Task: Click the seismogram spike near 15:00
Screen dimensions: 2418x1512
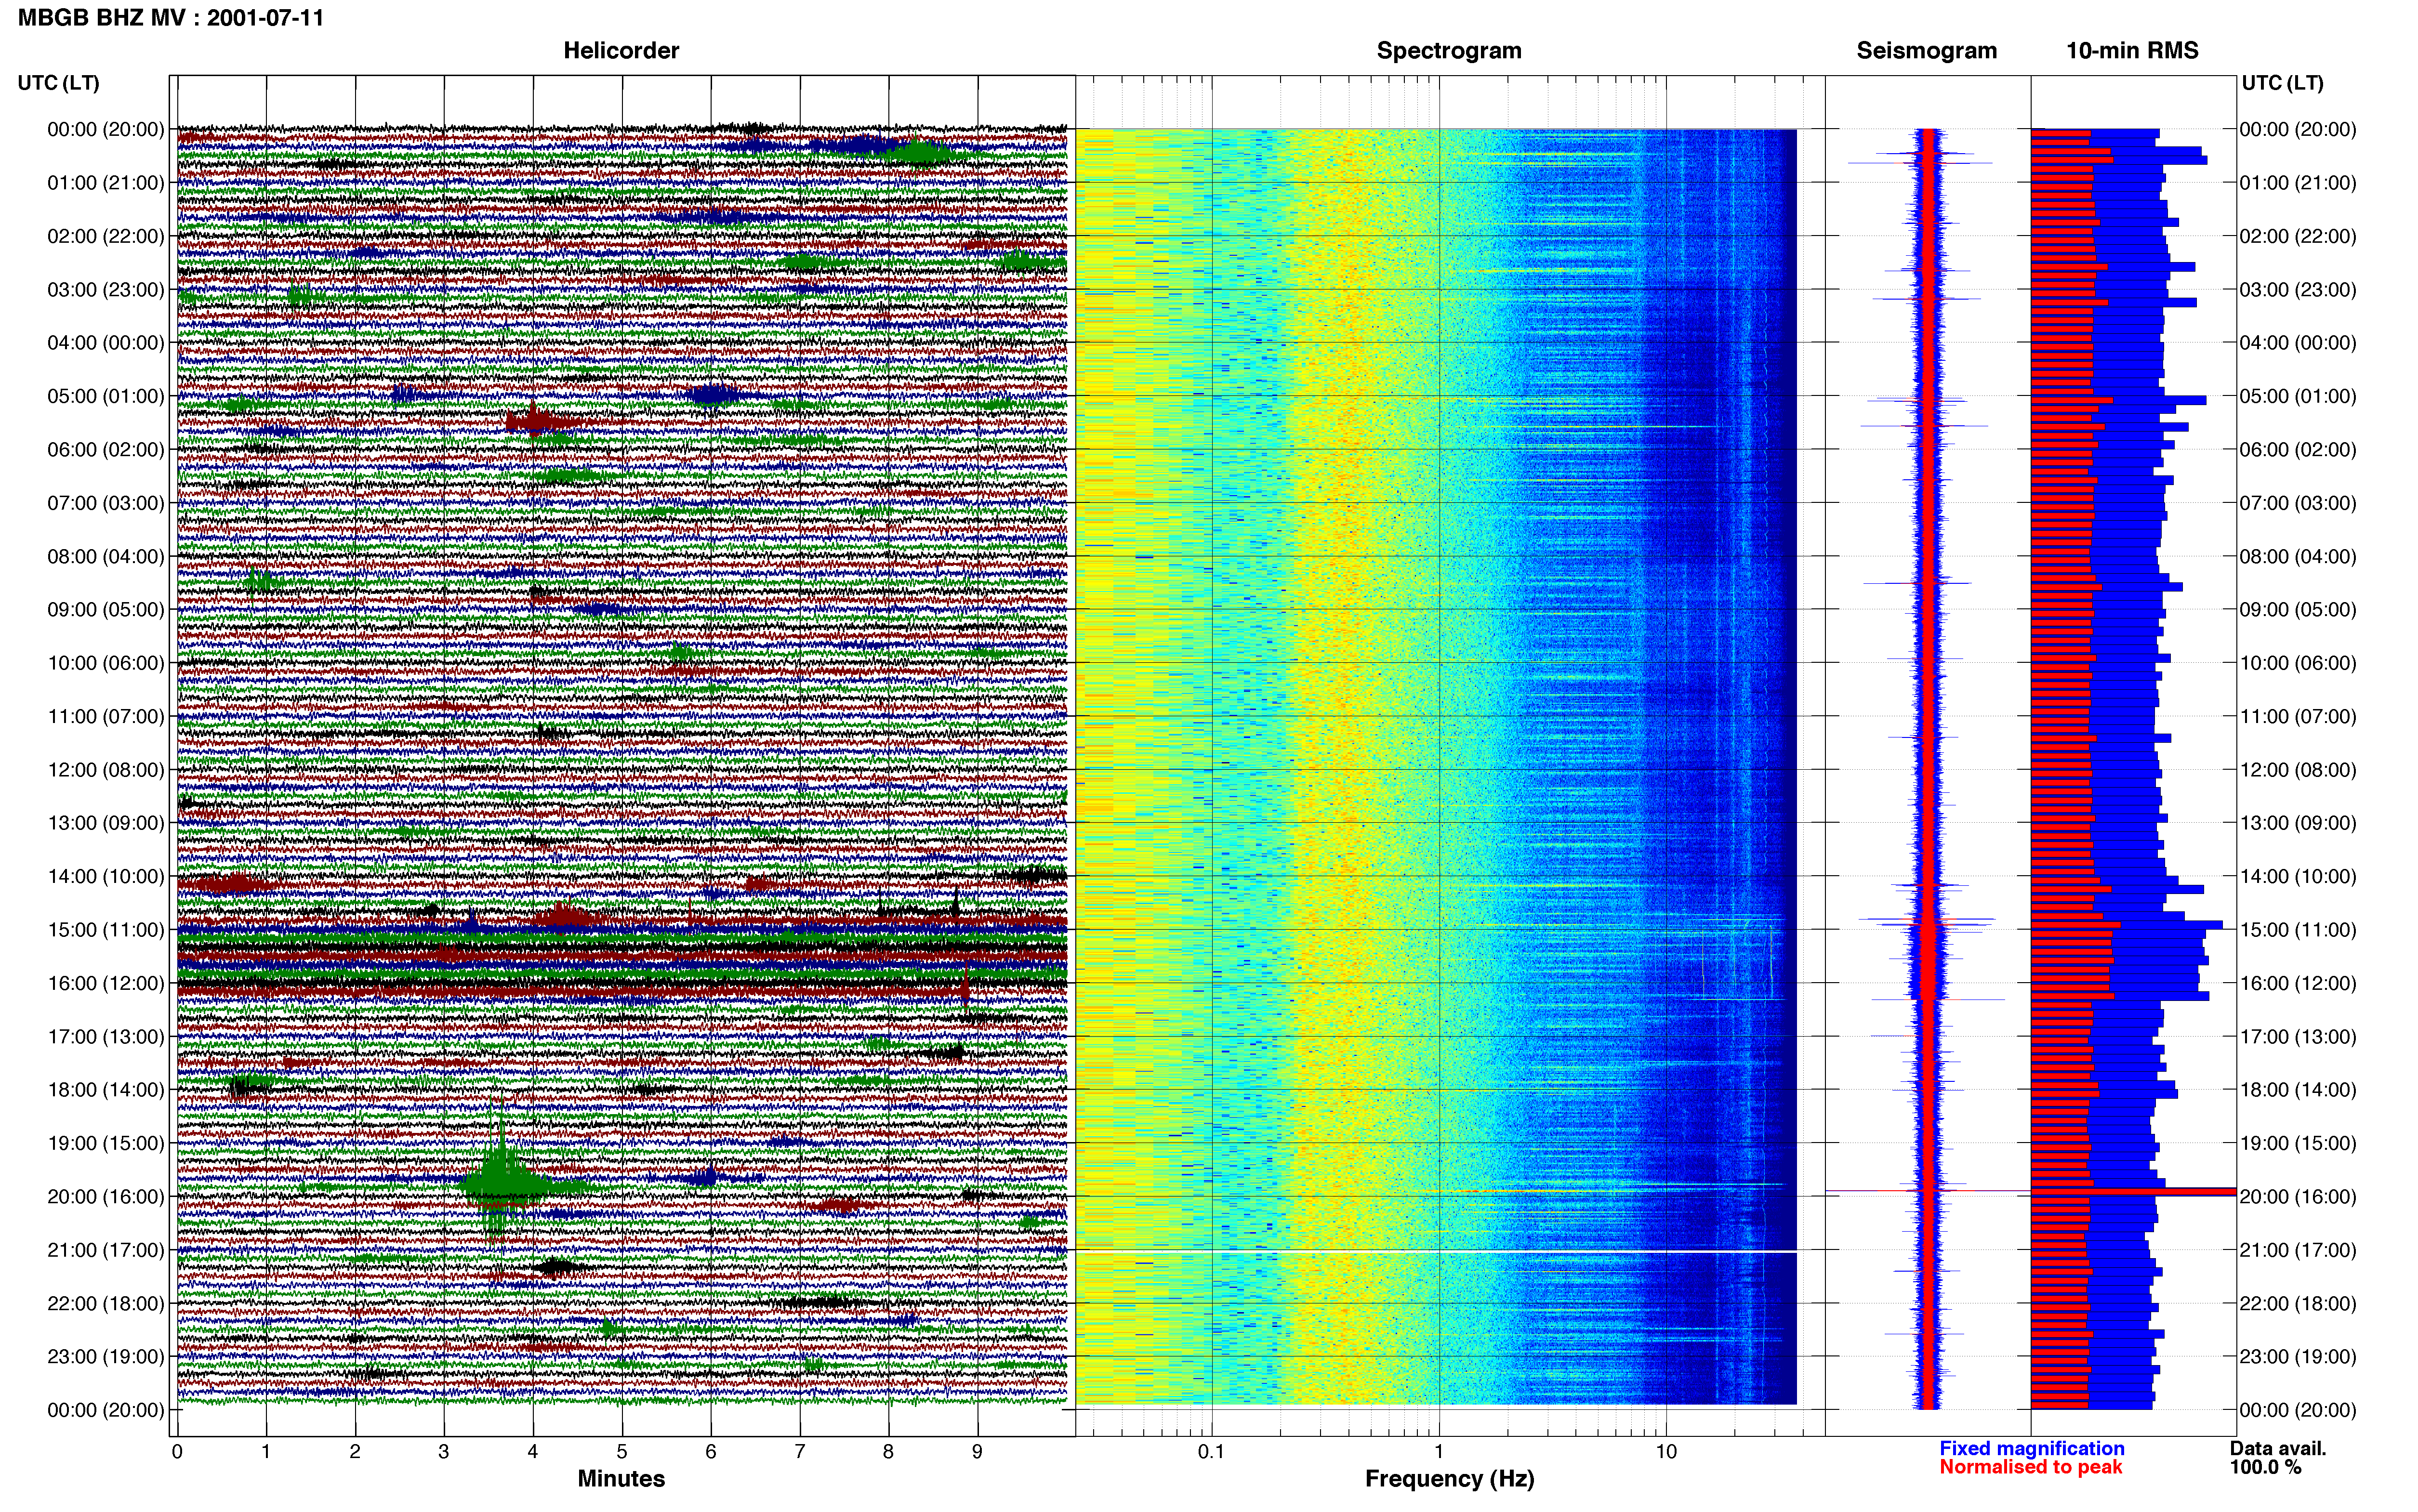Action: click(1927, 920)
